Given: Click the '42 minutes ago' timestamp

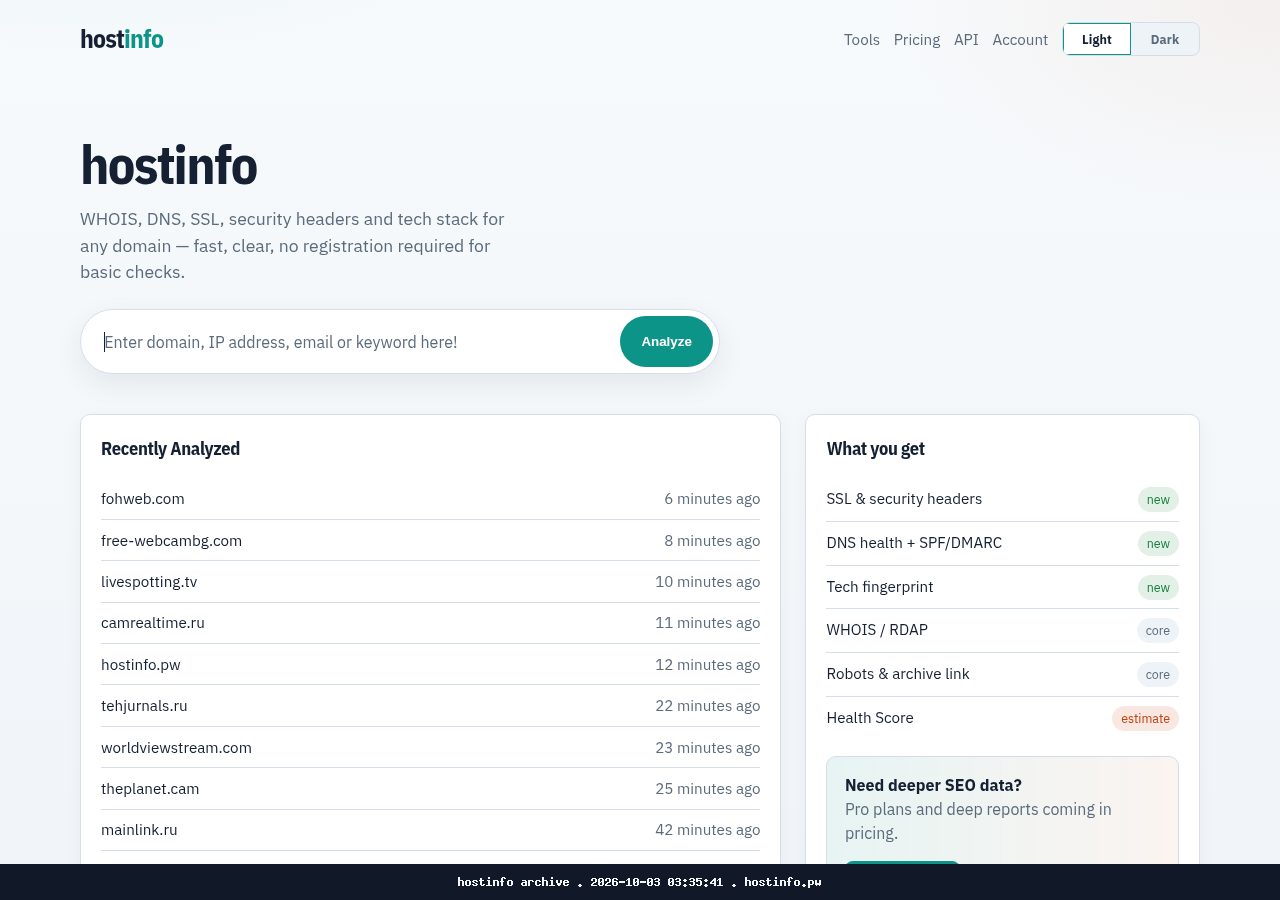Looking at the screenshot, I should 708,830.
